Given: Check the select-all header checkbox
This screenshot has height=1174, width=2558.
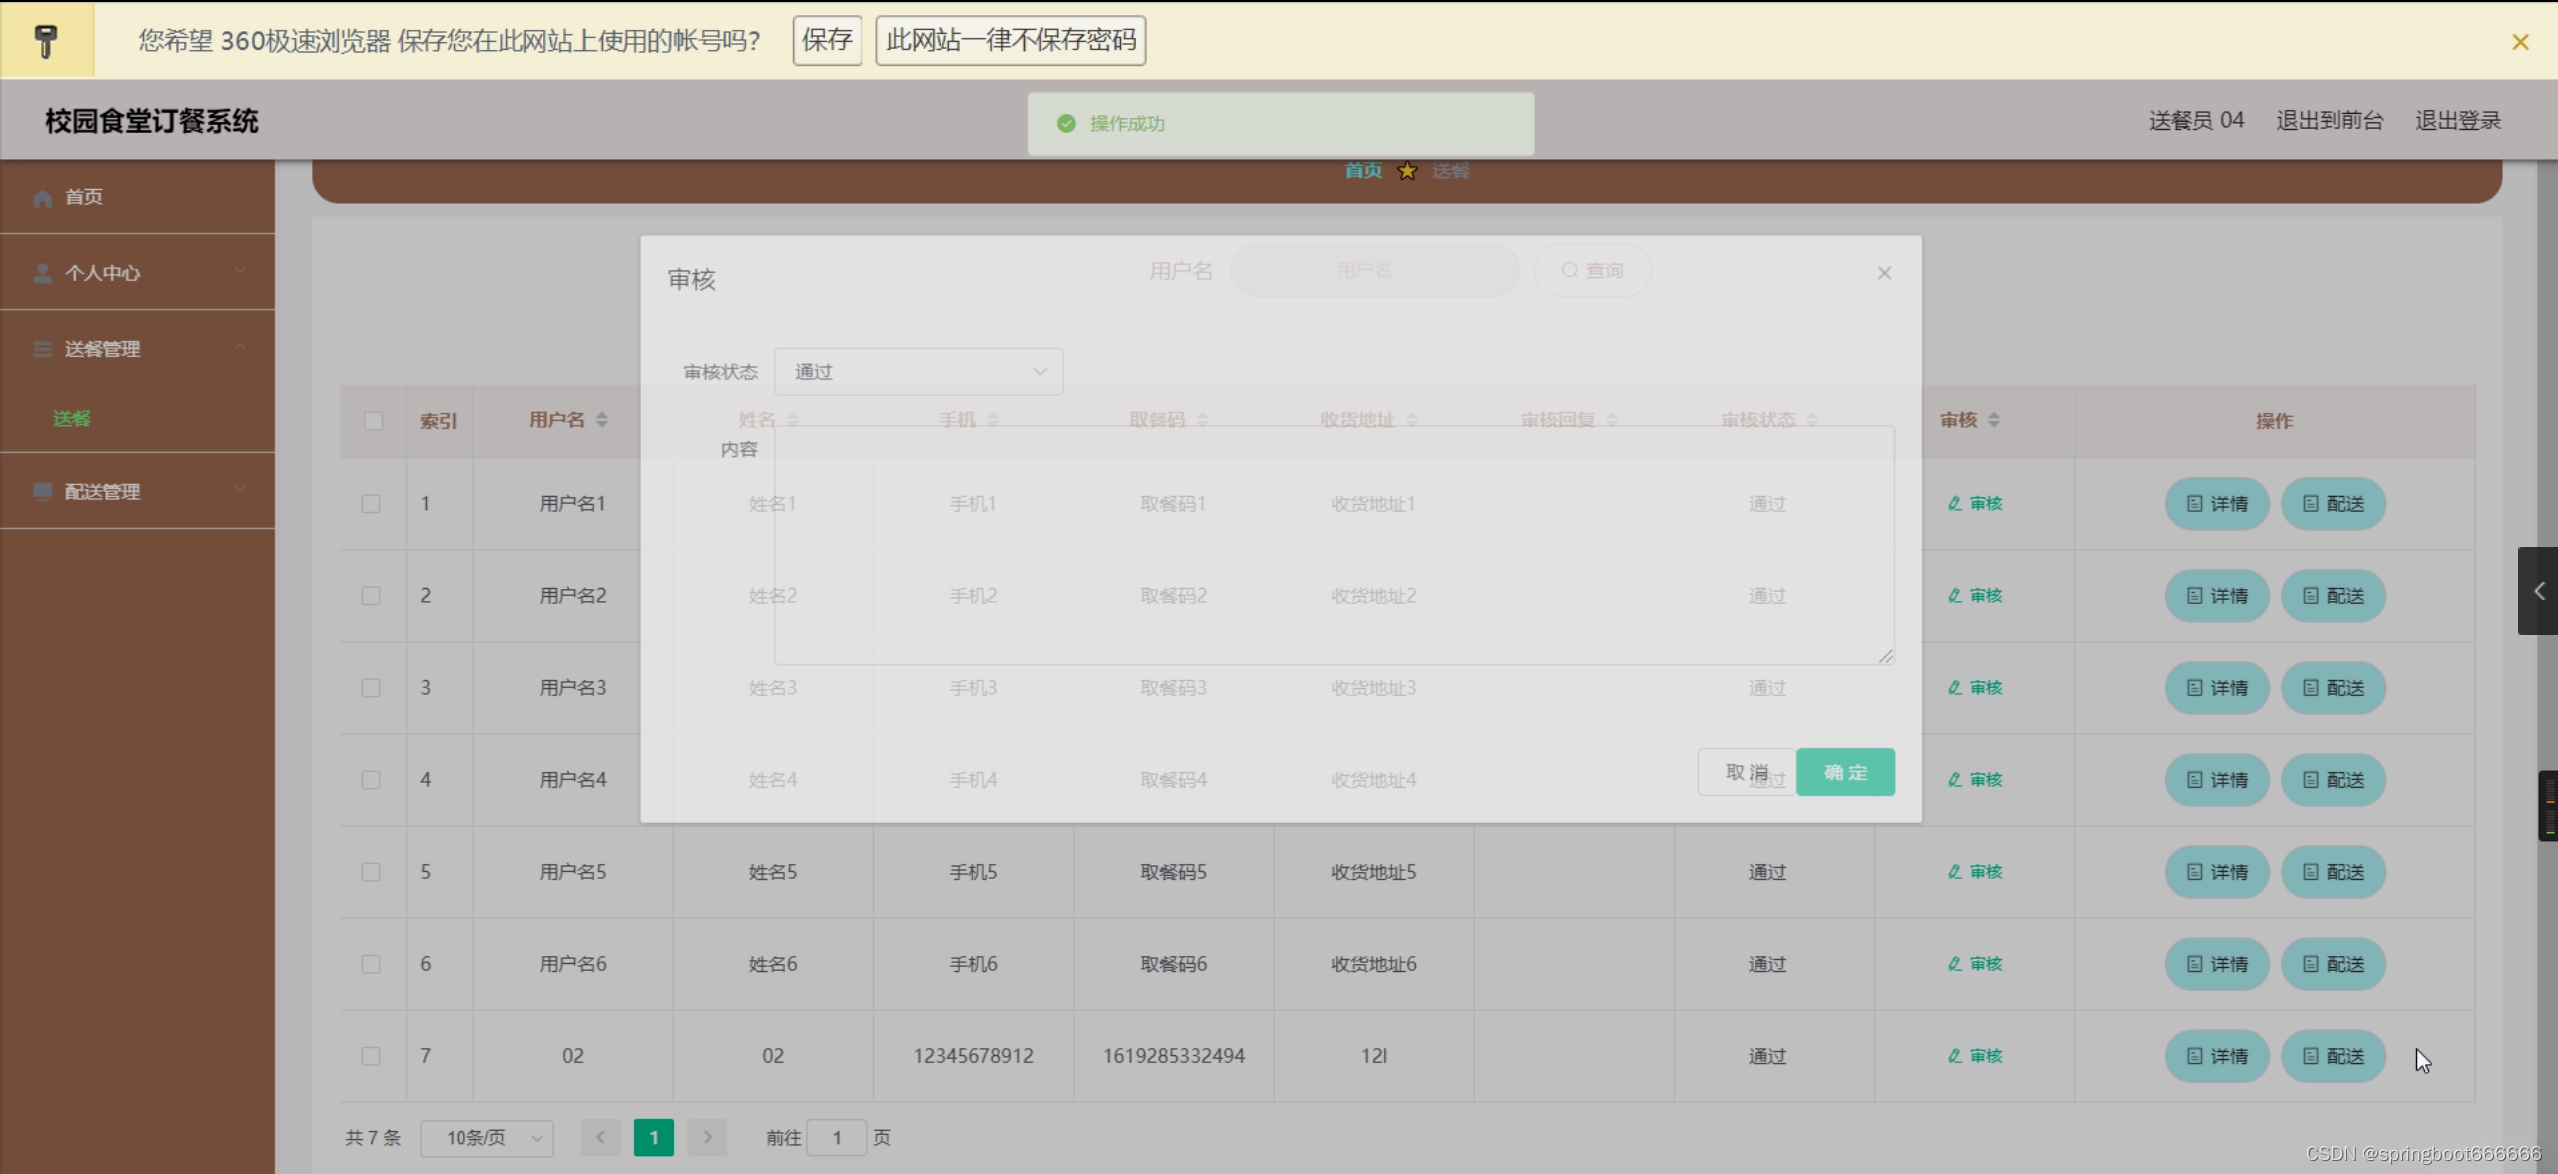Looking at the screenshot, I should [x=373, y=421].
